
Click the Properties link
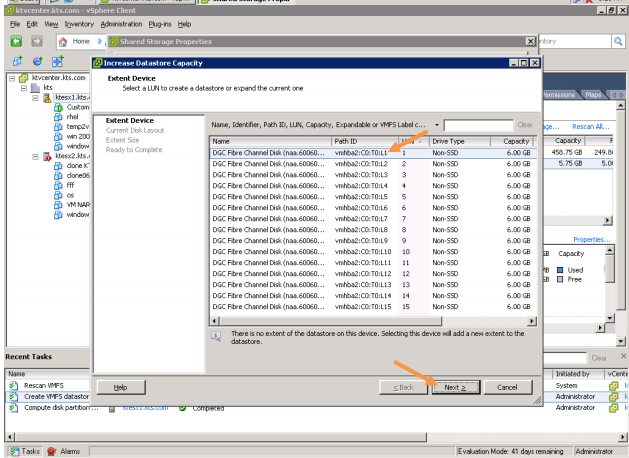click(x=592, y=239)
